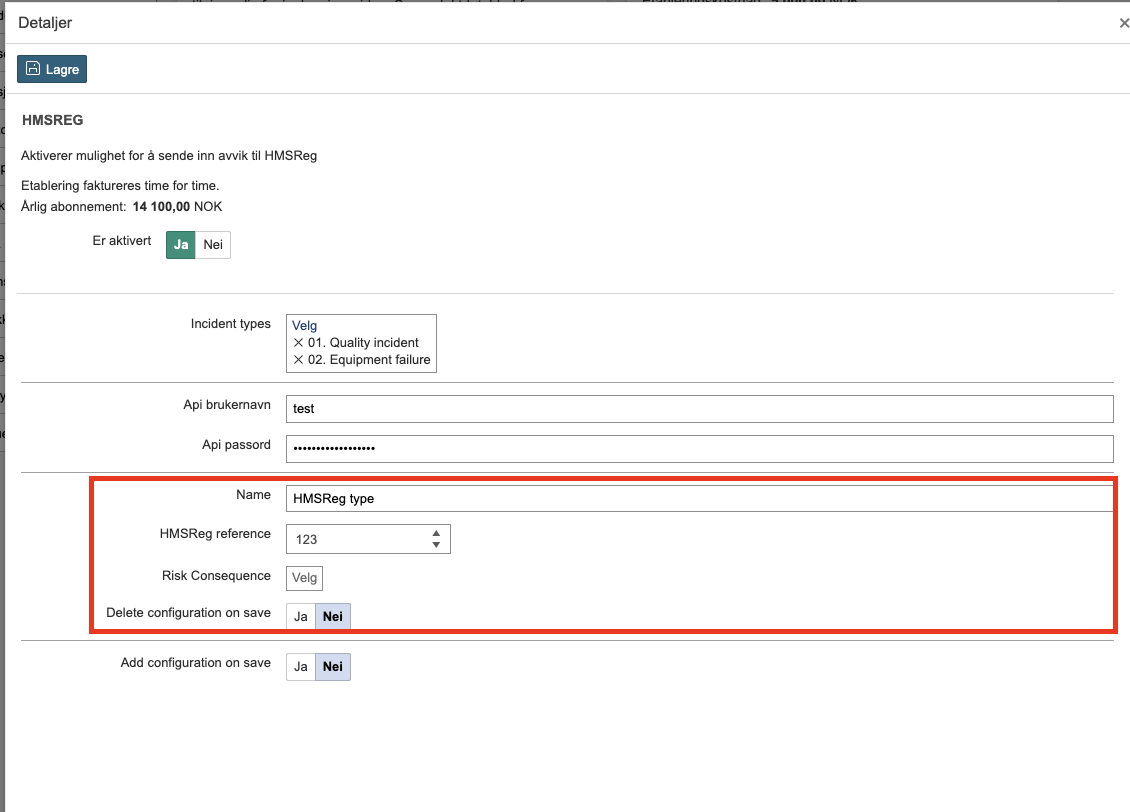
Task: Remove 02. Equipment failure with its X
Action: 298,360
